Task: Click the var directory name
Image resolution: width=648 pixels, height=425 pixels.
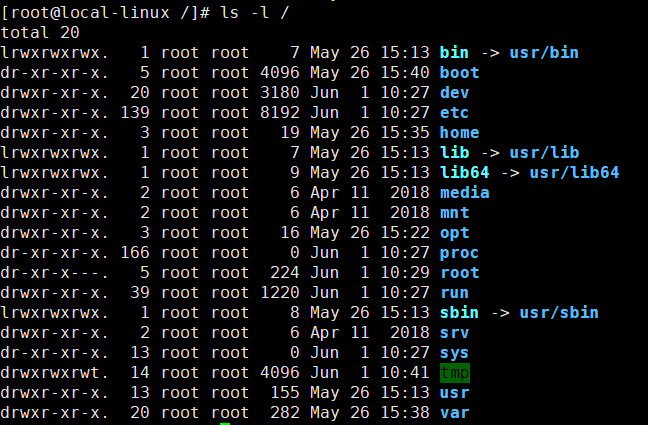Action: point(454,412)
